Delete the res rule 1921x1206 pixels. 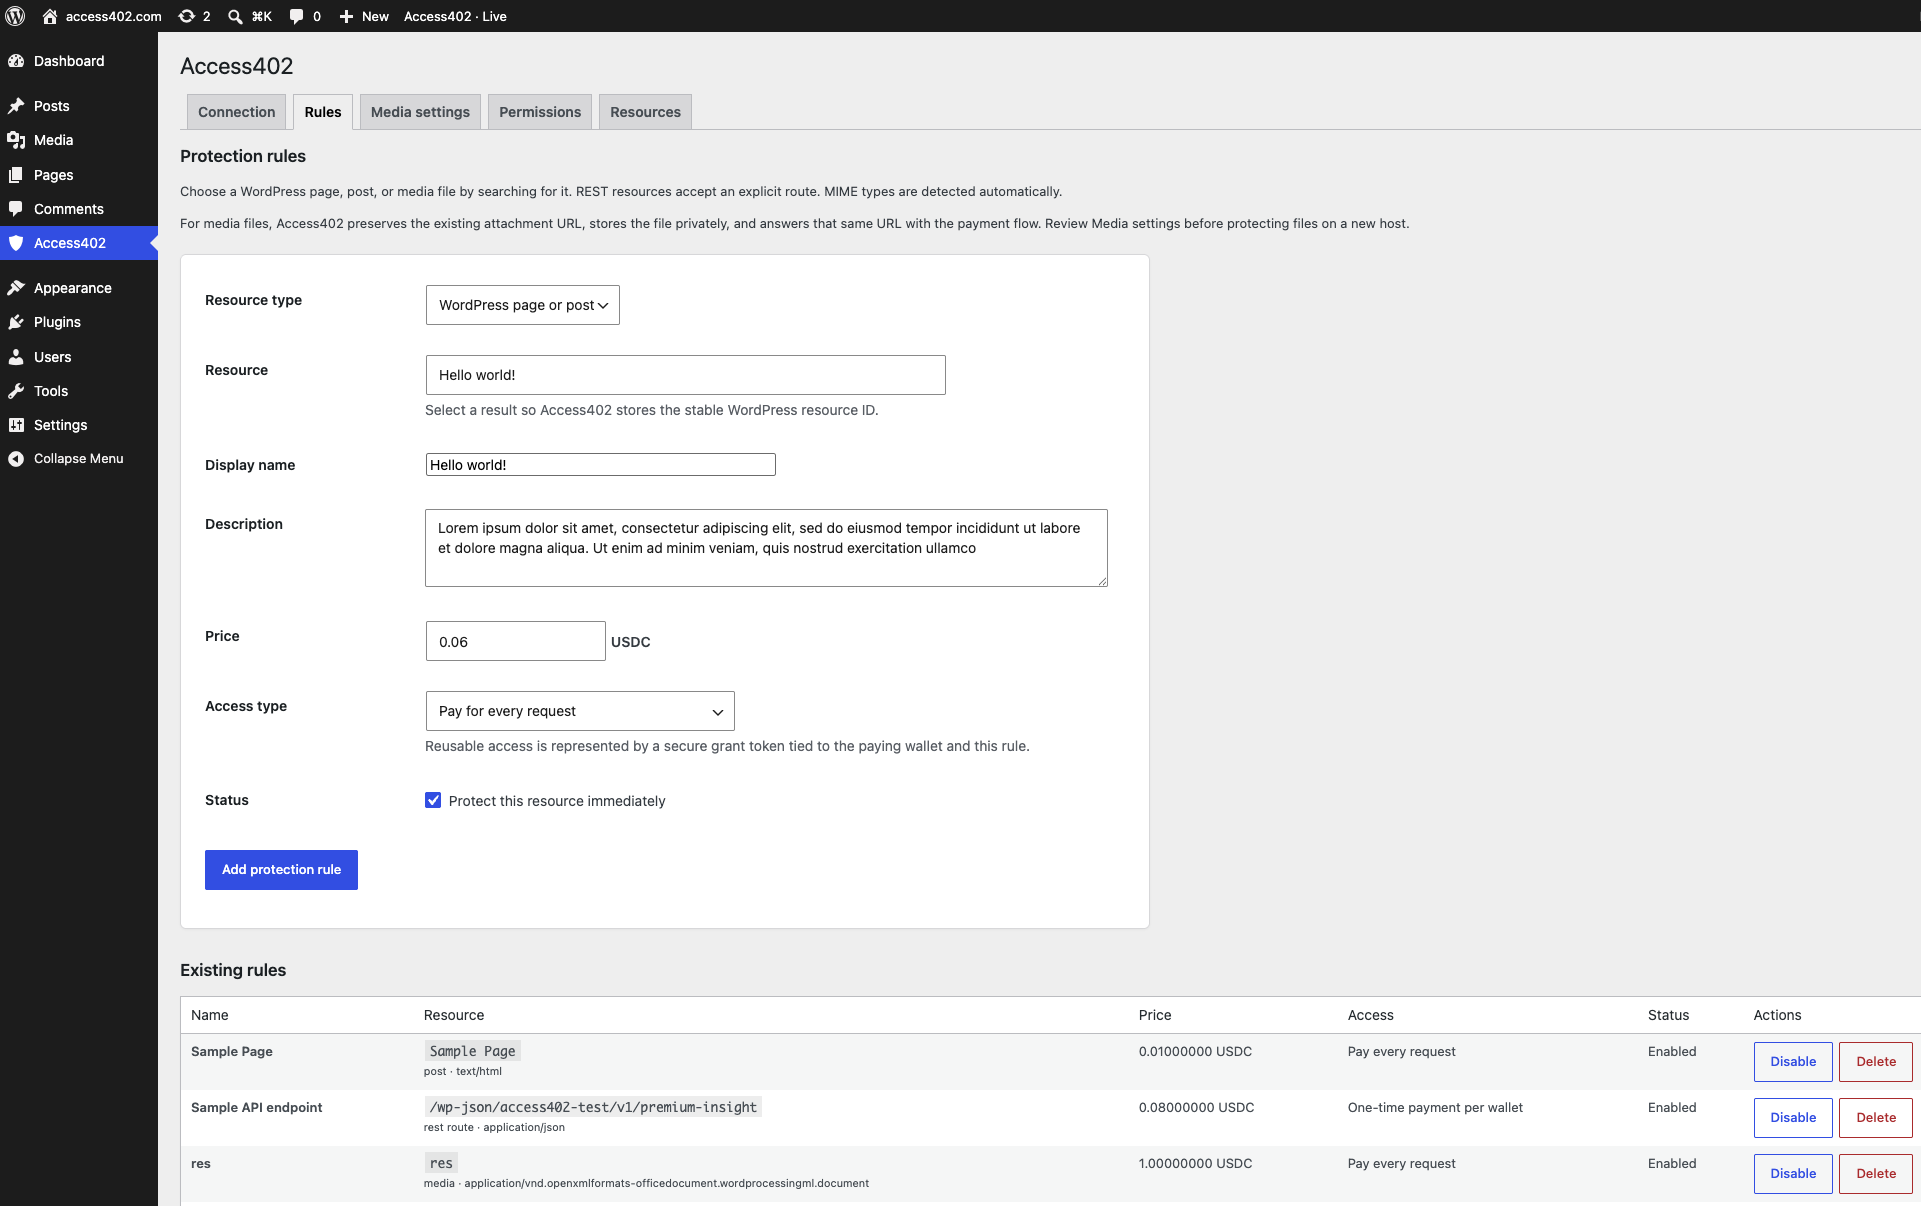1876,1174
